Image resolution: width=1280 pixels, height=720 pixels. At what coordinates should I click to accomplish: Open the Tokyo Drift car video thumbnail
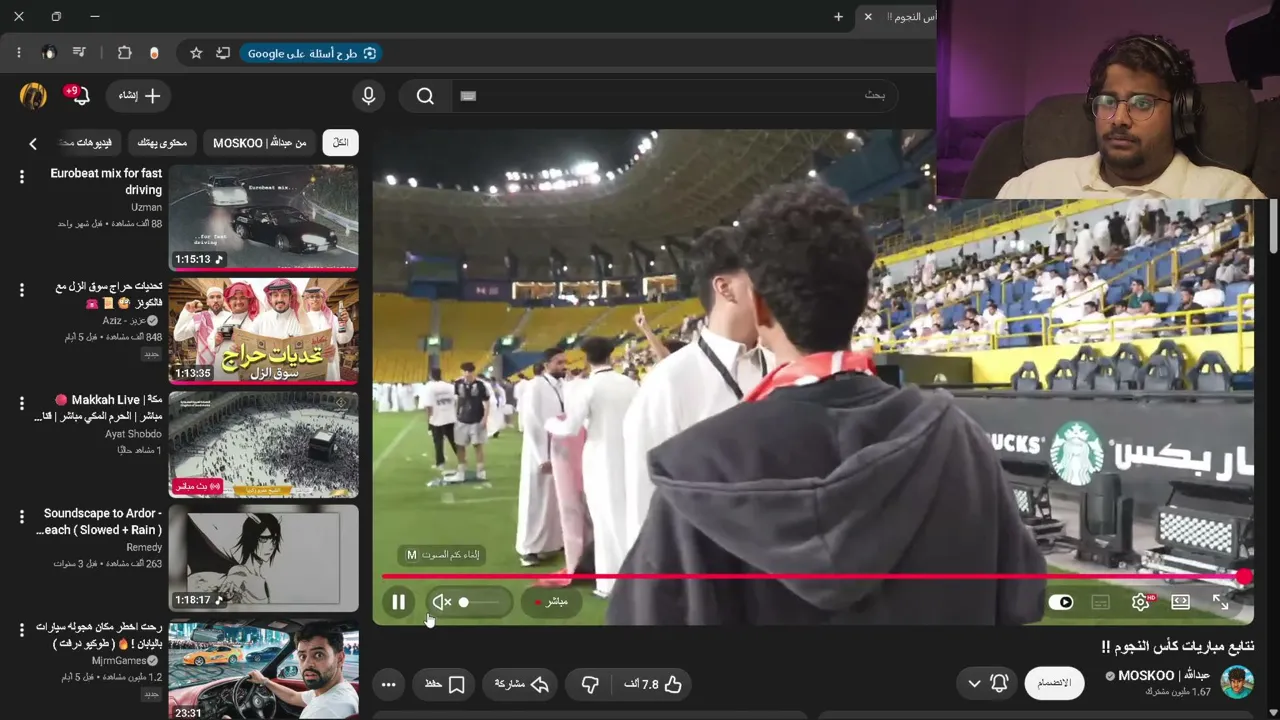(263, 670)
